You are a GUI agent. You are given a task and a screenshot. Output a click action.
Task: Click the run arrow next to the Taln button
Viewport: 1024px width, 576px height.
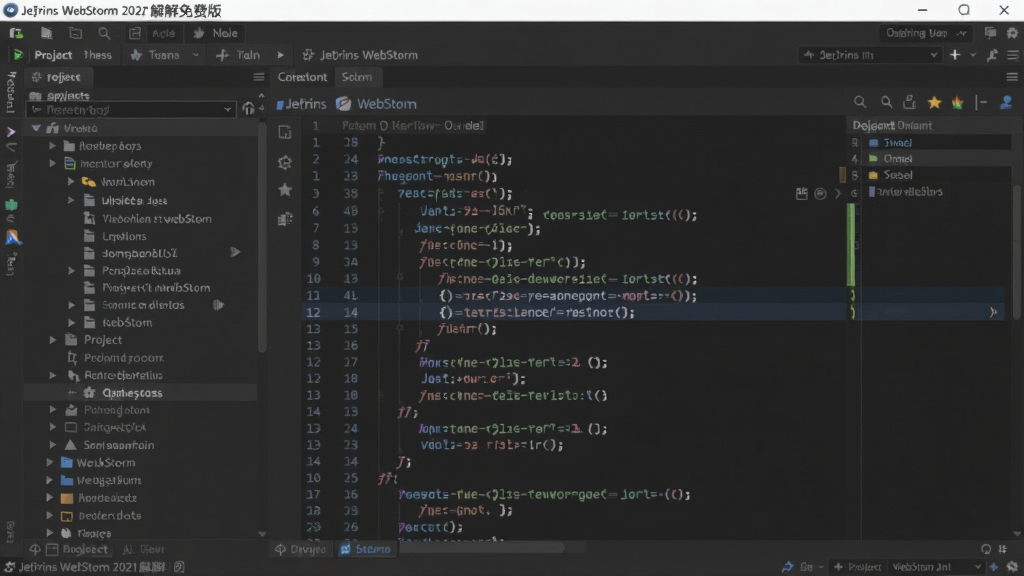tap(280, 55)
